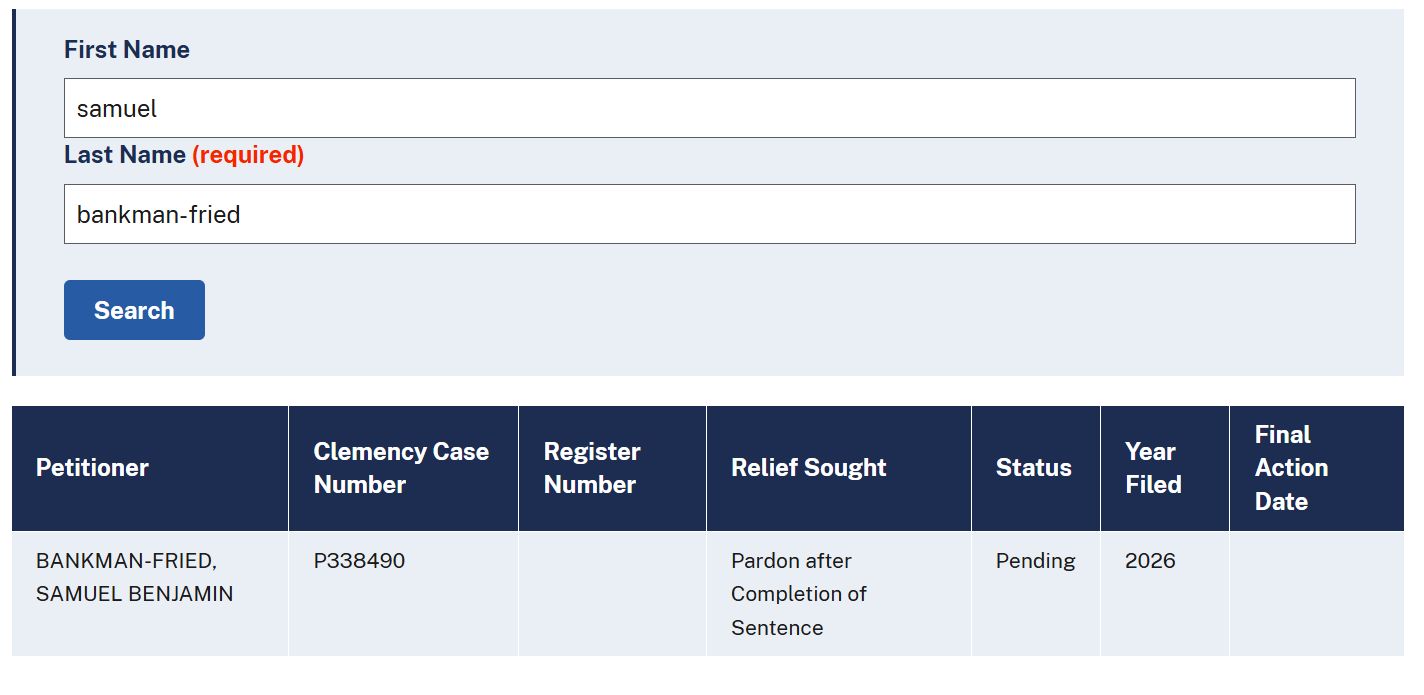Click the Last Name input field

[x=709, y=214]
